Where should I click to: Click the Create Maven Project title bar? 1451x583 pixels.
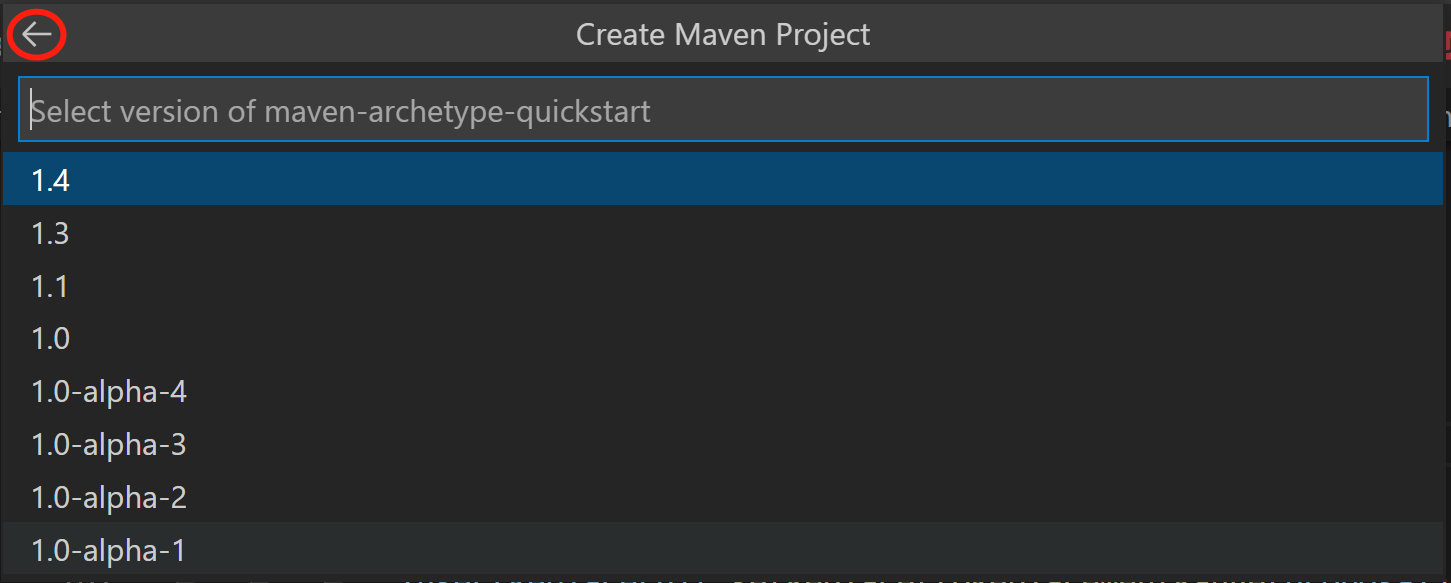(x=722, y=34)
